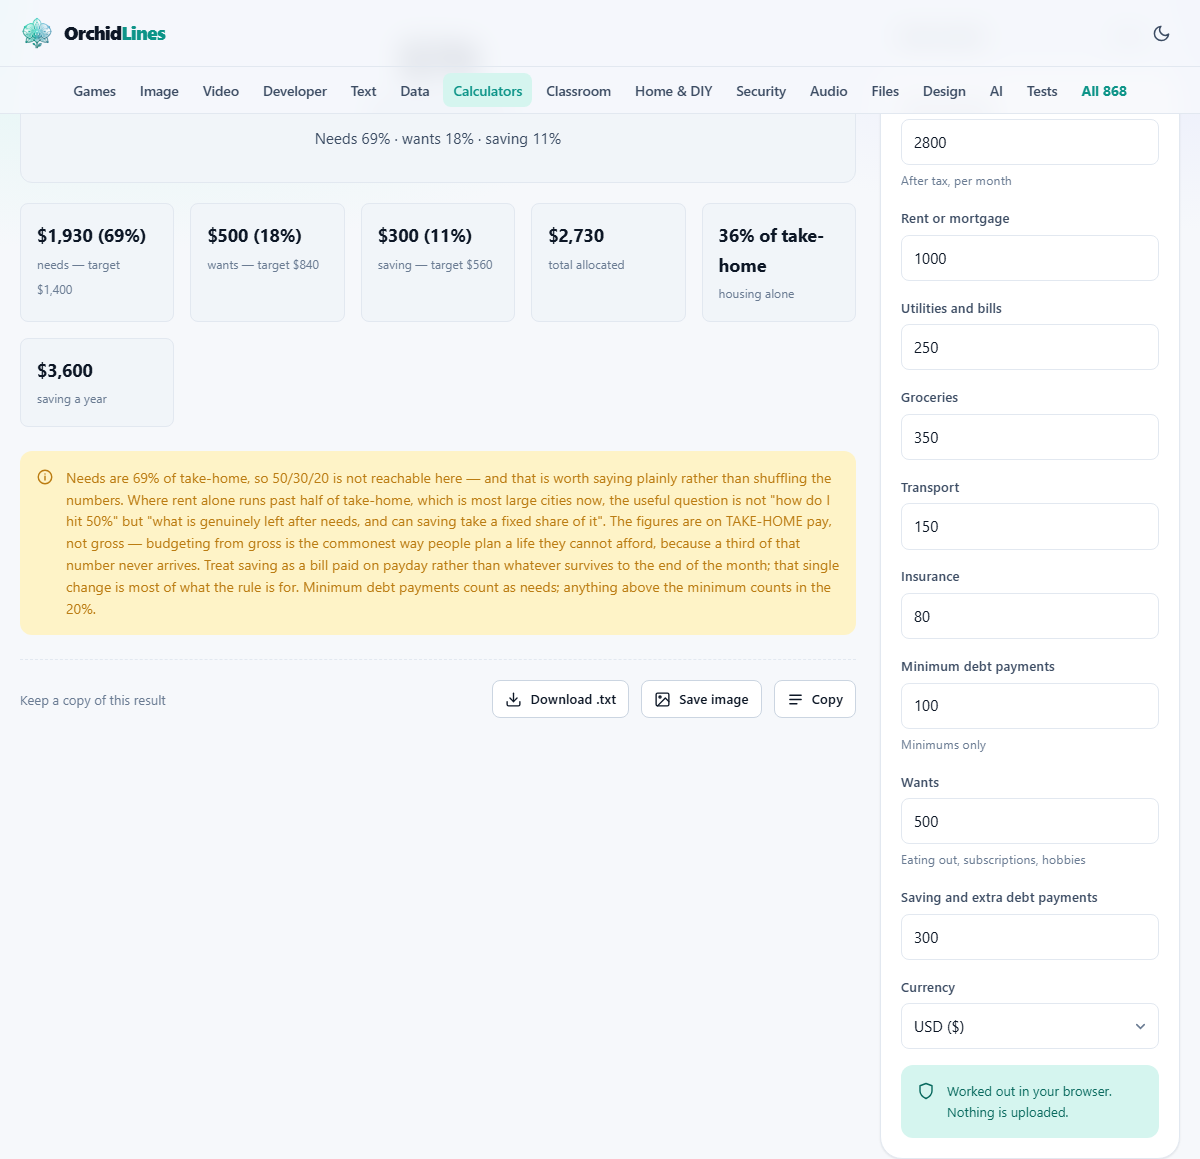Click the lines icon in the Copy button
Screen dimensions: 1200x1159
795,700
